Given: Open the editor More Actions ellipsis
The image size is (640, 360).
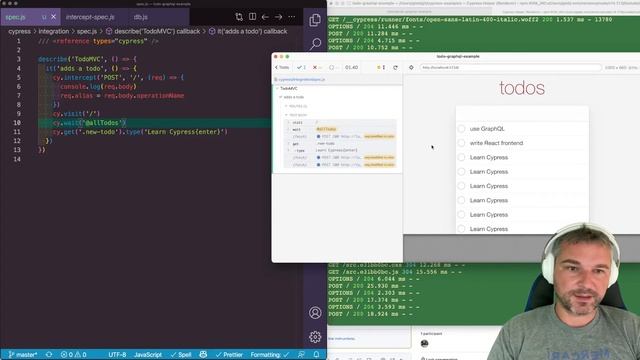Looking at the screenshot, I should [291, 17].
